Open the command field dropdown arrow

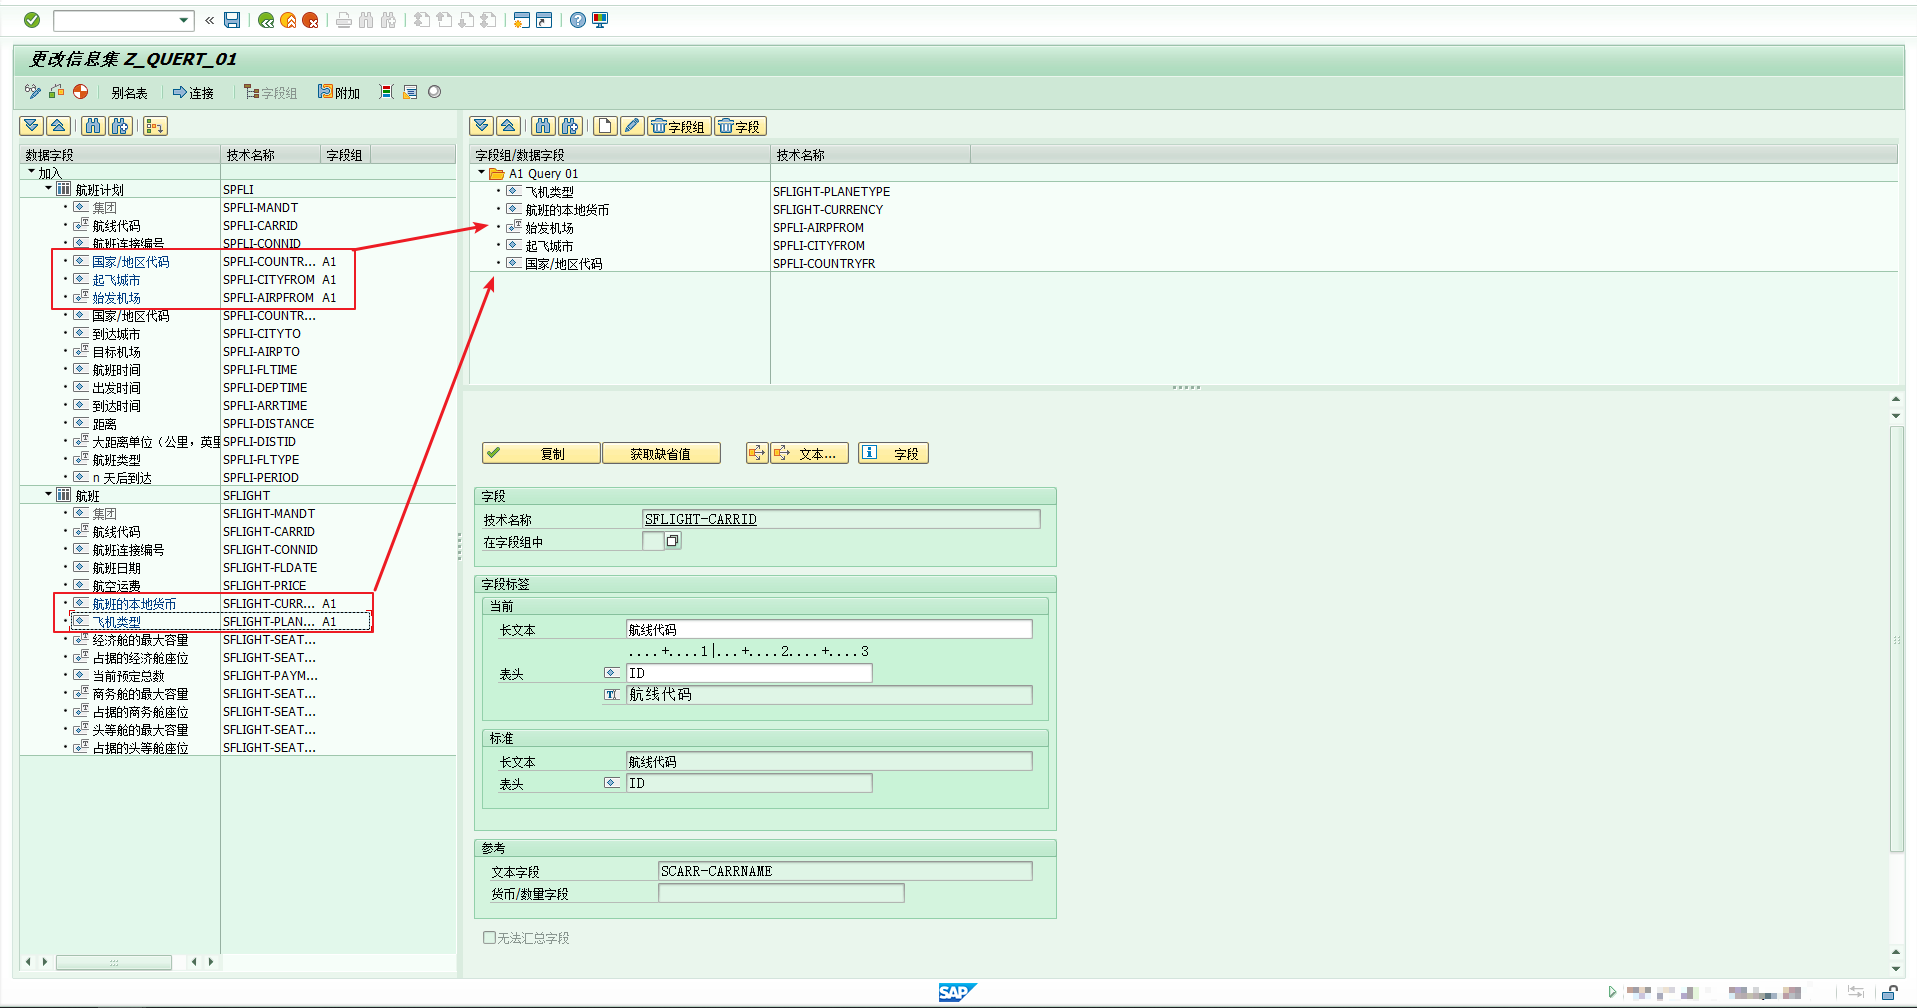pos(184,20)
